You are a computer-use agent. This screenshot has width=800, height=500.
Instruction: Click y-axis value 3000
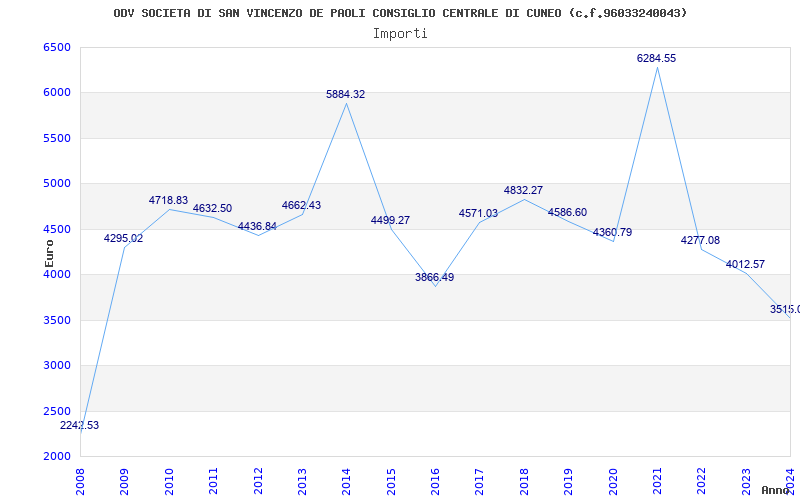(x=57, y=366)
